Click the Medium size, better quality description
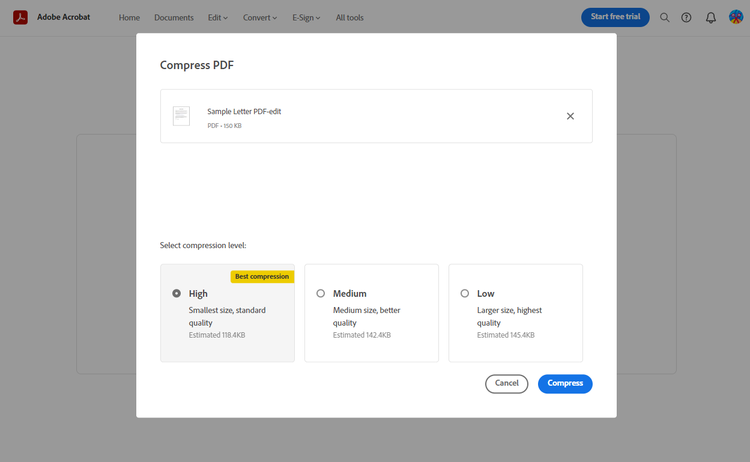 pyautogui.click(x=366, y=317)
